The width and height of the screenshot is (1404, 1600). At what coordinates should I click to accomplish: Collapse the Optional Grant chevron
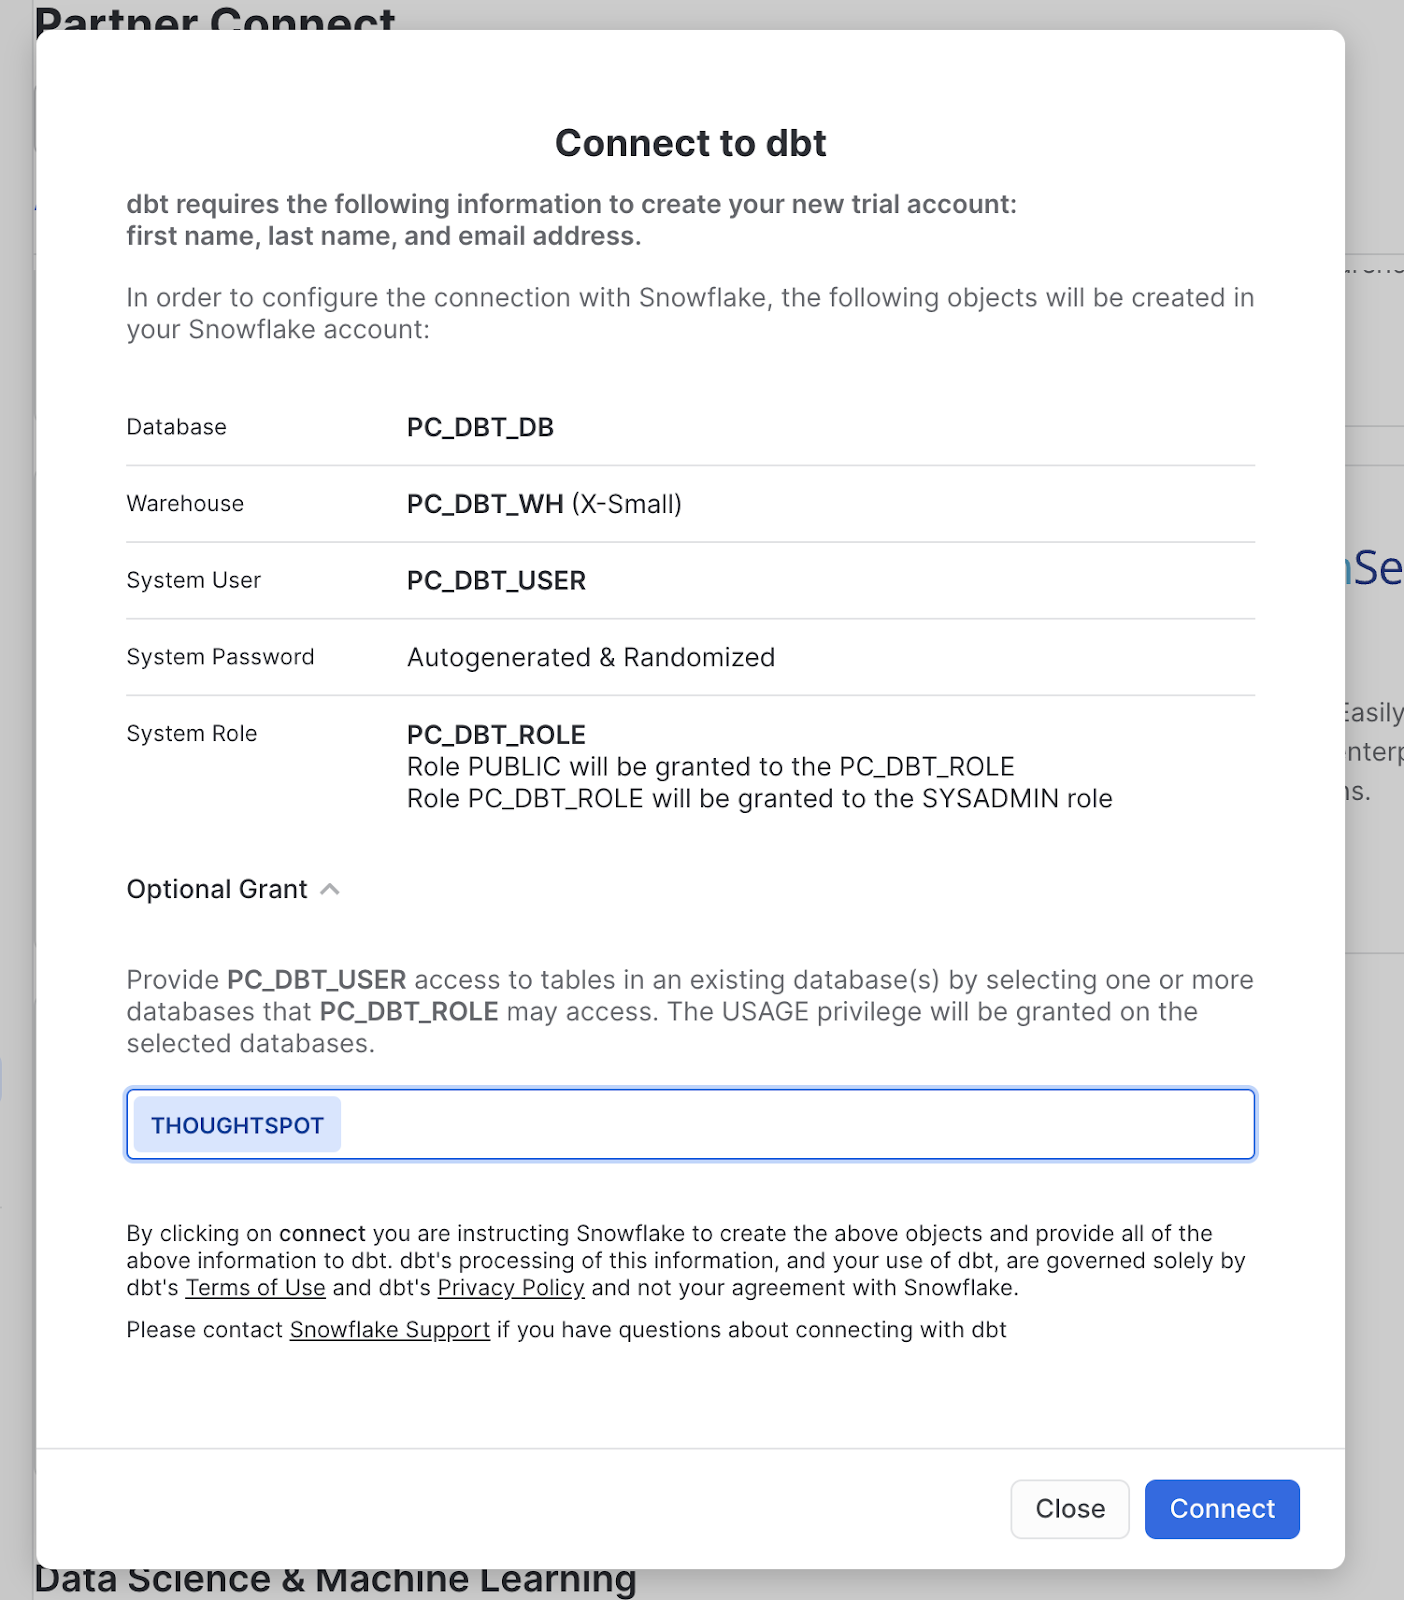[330, 889]
